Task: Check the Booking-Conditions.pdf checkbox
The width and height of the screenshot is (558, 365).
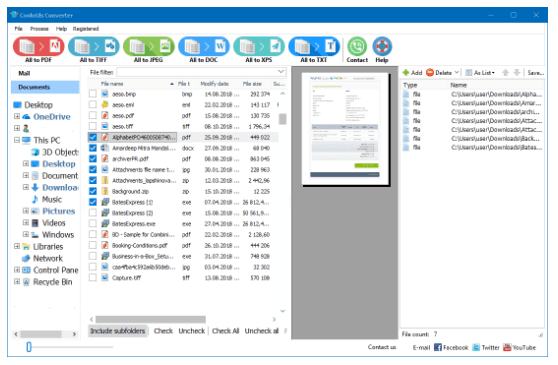Action: (93, 245)
